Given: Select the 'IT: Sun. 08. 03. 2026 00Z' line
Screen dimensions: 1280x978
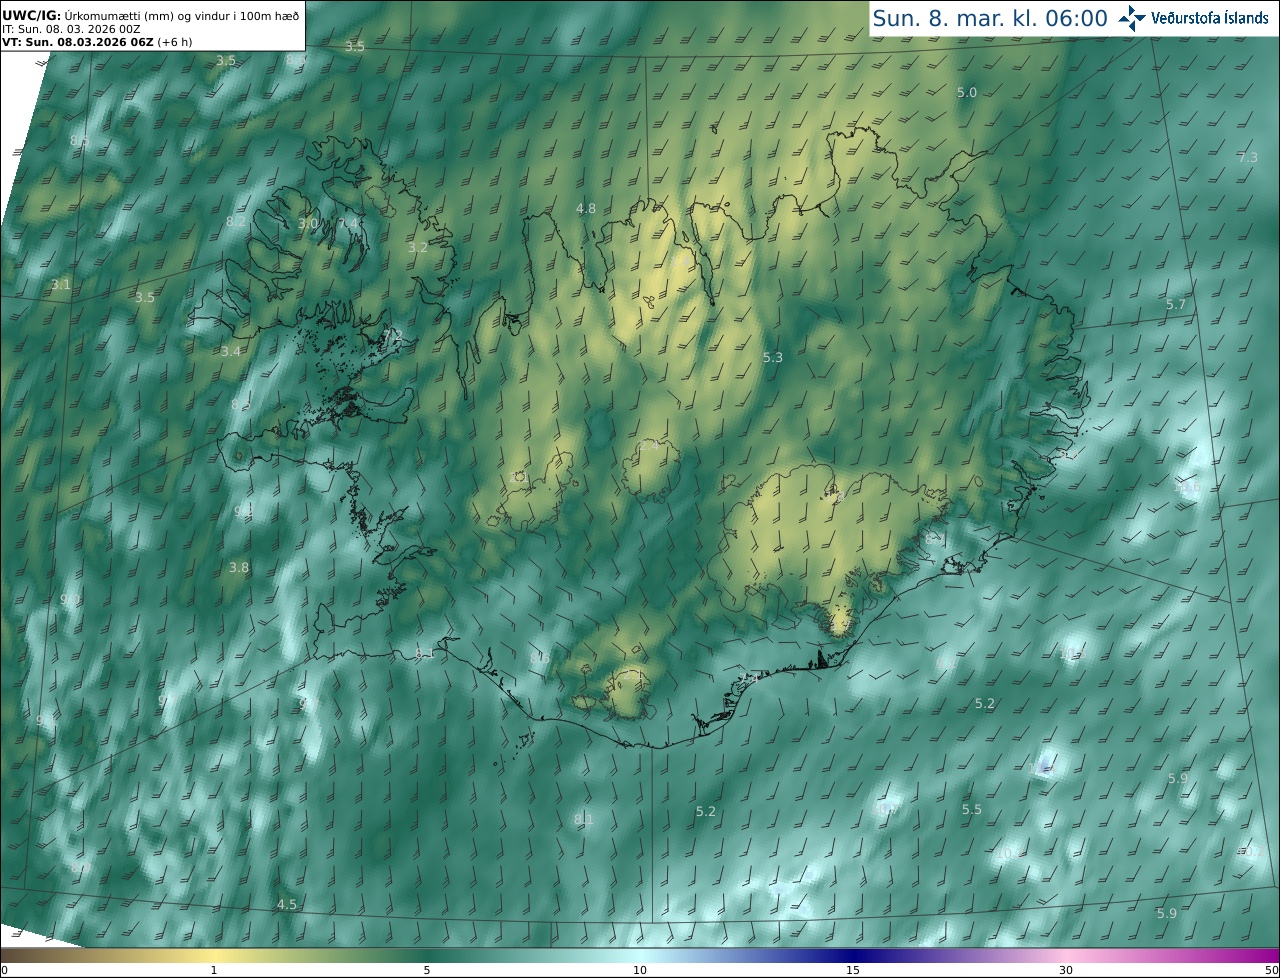Looking at the screenshot, I should click(71, 29).
